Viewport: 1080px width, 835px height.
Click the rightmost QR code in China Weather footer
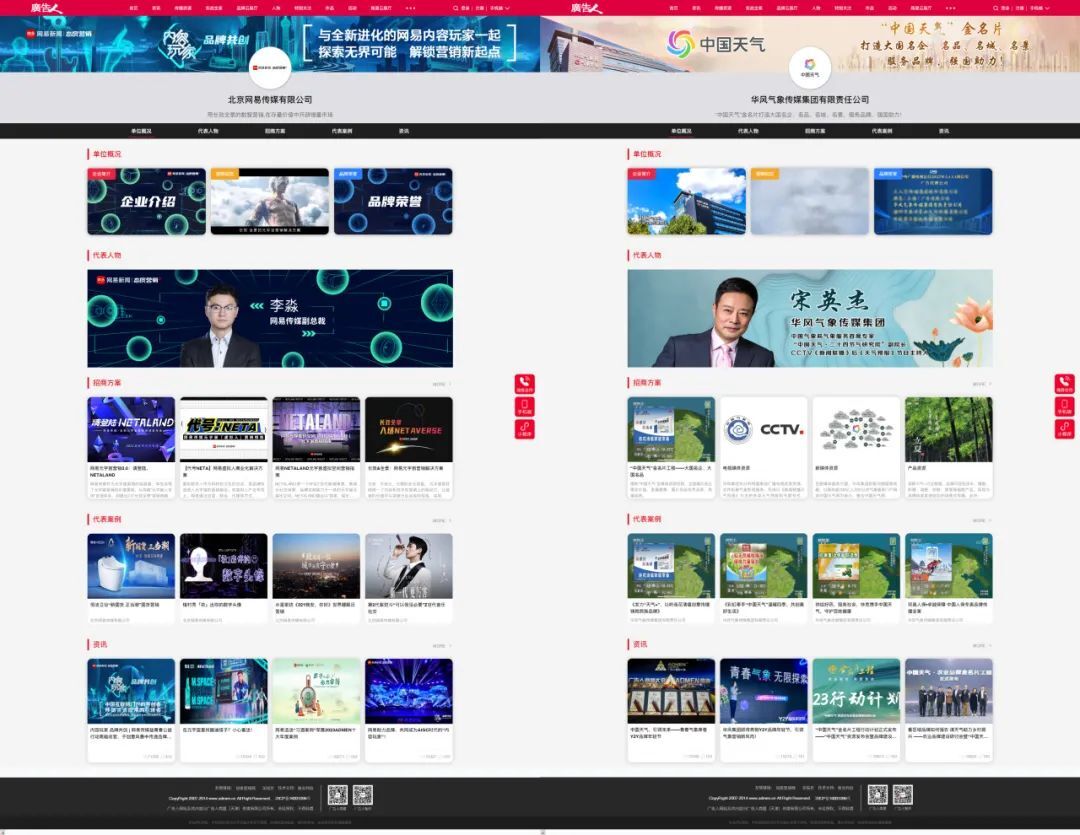click(x=903, y=795)
